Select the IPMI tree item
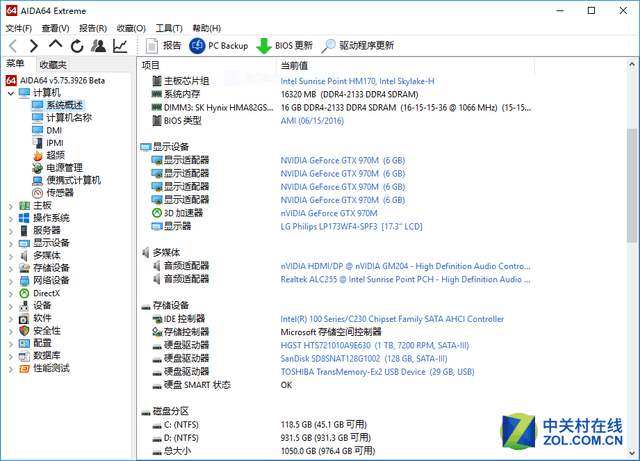640x461 pixels. [x=48, y=143]
